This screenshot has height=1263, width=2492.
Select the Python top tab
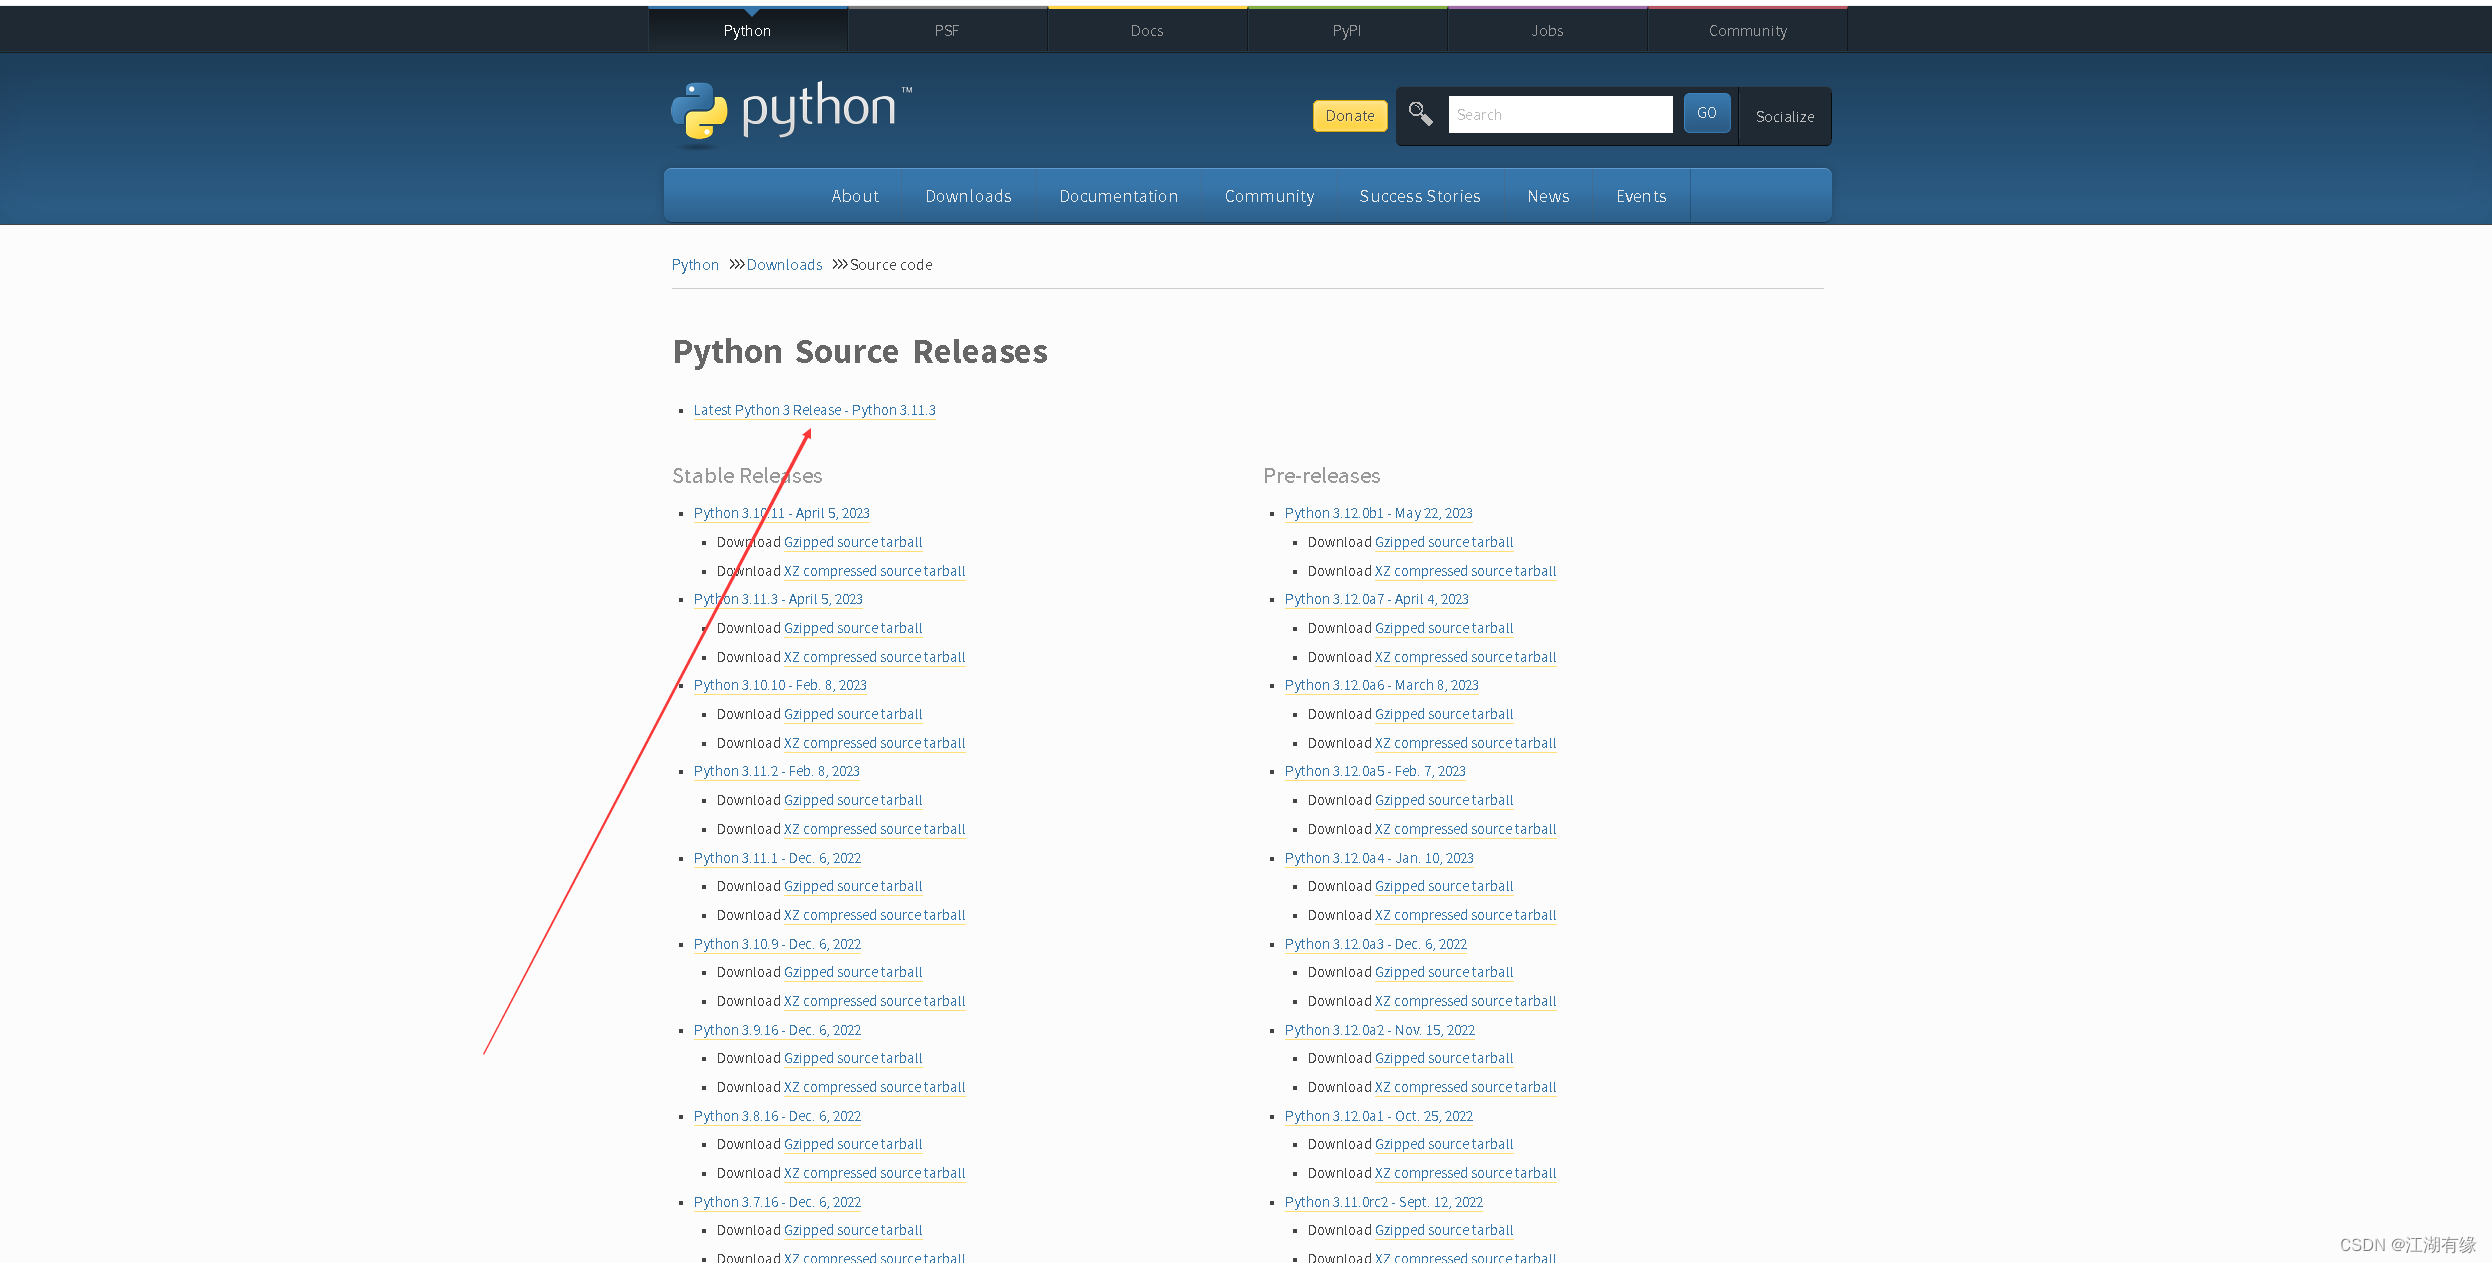click(x=747, y=30)
